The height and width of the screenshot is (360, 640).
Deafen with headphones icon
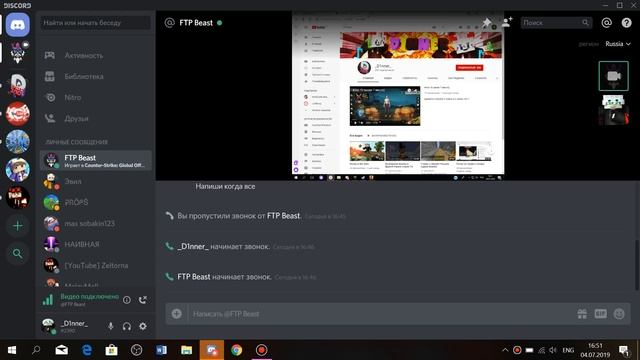coord(127,326)
